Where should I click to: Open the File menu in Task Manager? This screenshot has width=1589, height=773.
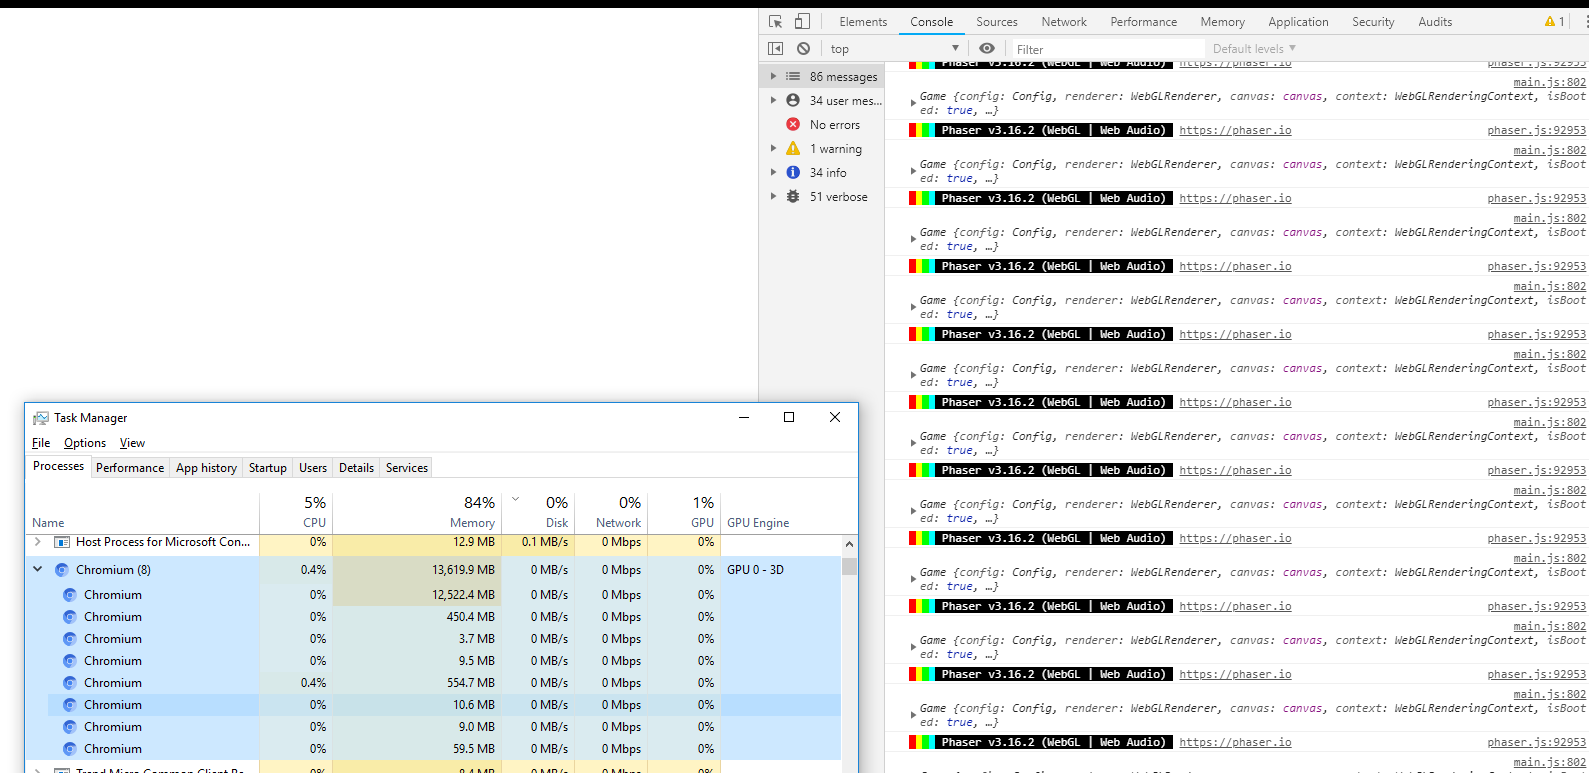click(41, 443)
